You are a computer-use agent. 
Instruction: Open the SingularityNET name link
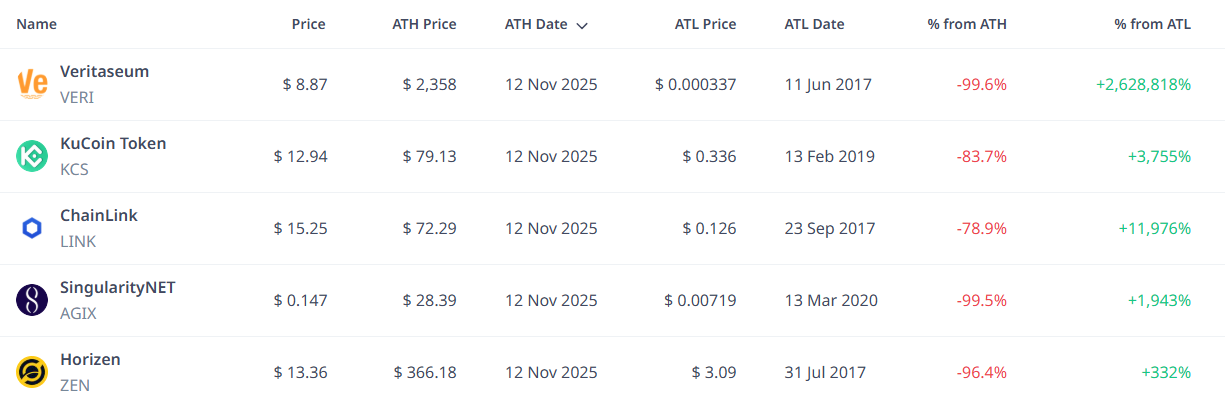click(x=117, y=288)
